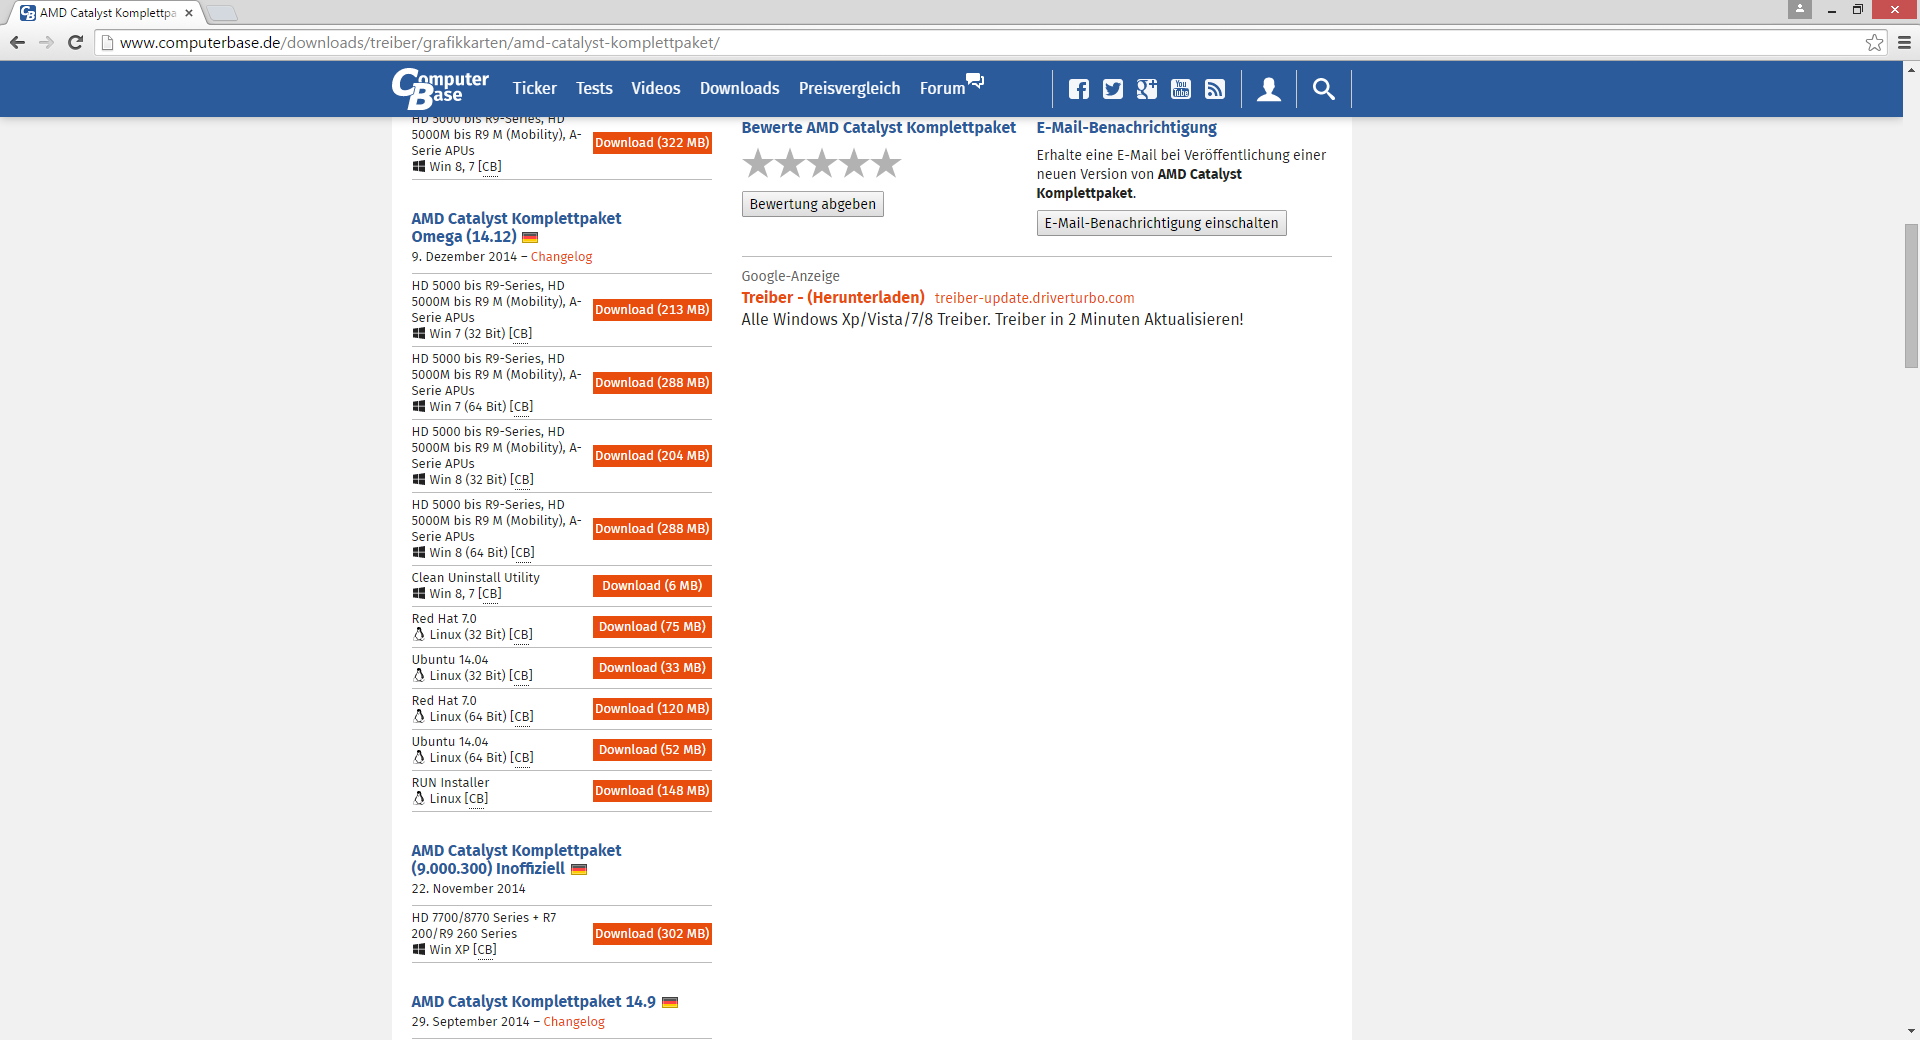1920x1040 pixels.
Task: Open the site search magnifier icon
Action: pos(1323,89)
